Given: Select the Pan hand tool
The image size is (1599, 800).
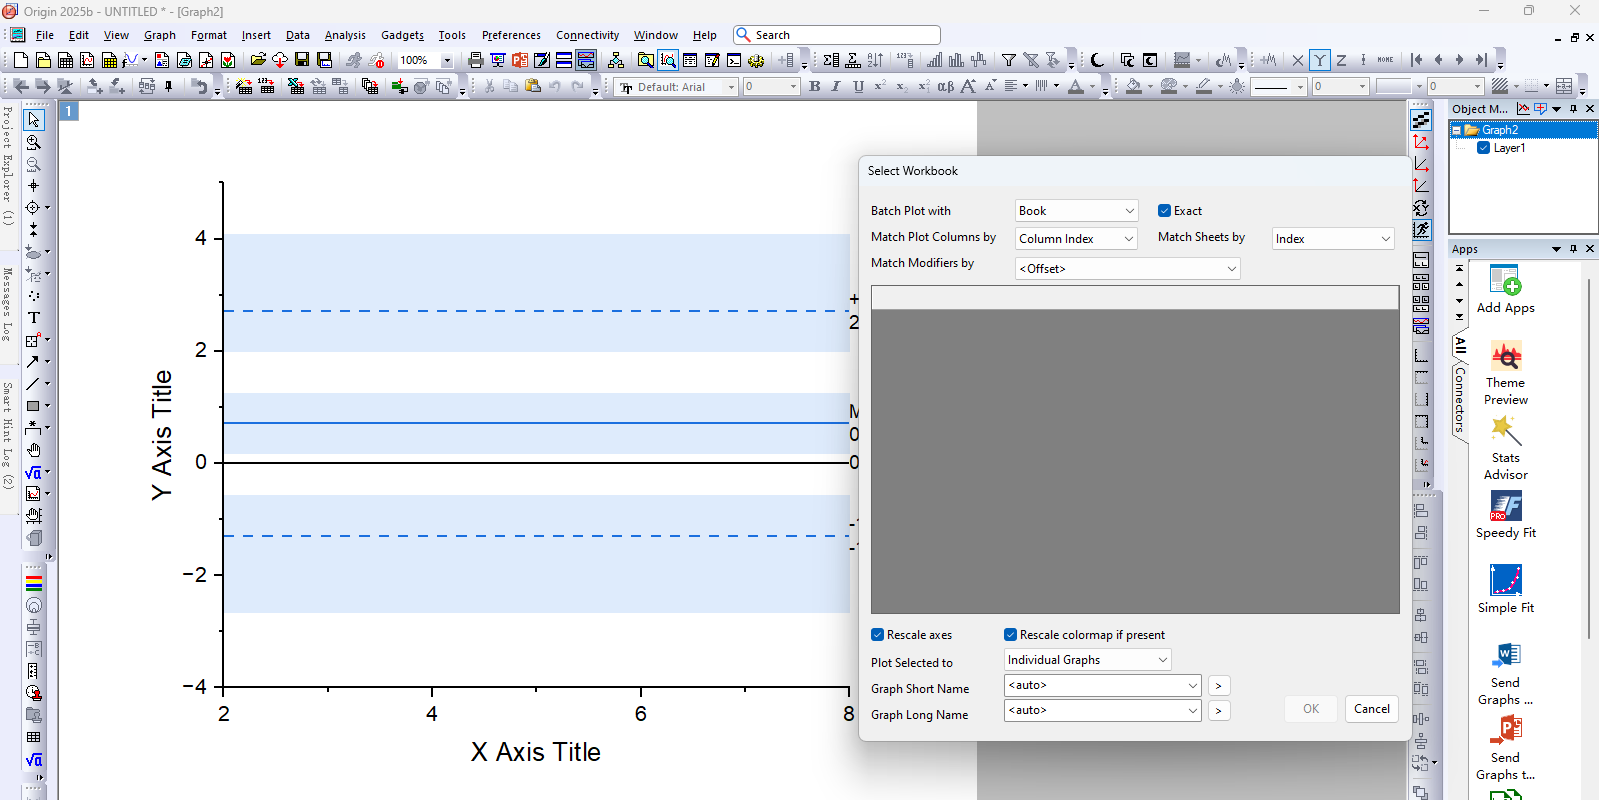Looking at the screenshot, I should point(33,450).
